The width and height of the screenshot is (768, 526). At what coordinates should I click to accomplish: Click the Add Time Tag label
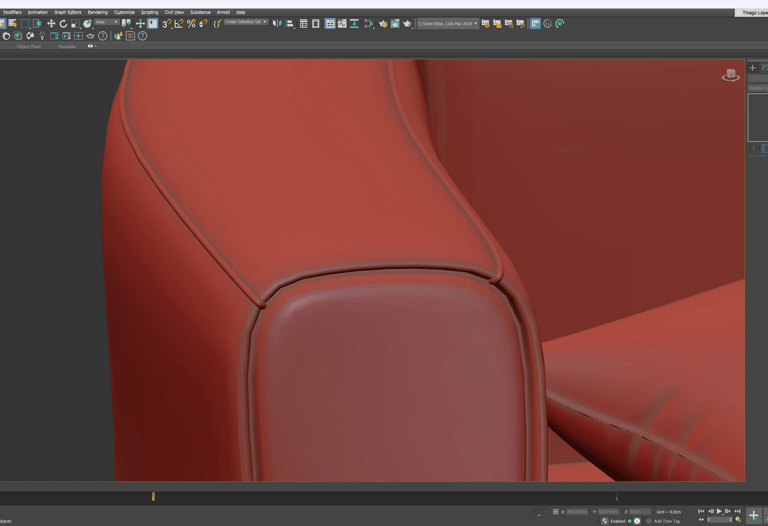coord(667,521)
